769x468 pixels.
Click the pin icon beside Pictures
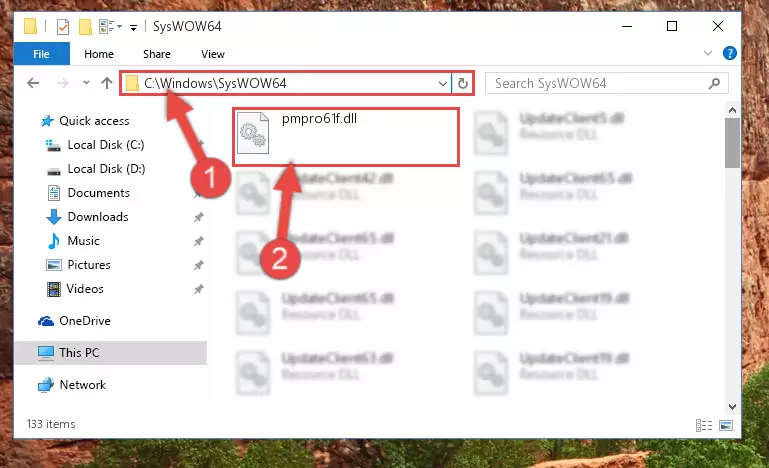pyautogui.click(x=198, y=265)
